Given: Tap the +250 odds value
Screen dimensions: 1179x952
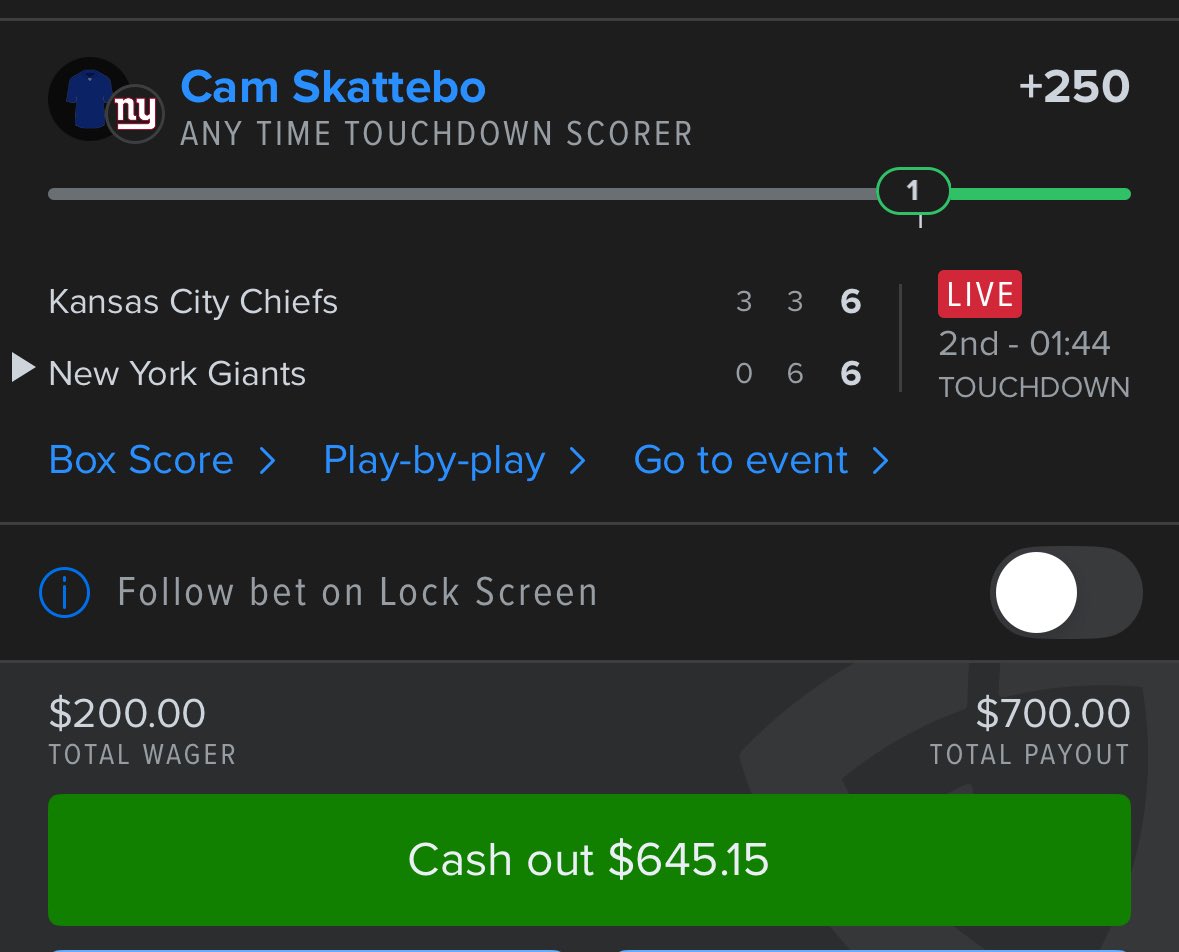Looking at the screenshot, I should point(1074,88).
